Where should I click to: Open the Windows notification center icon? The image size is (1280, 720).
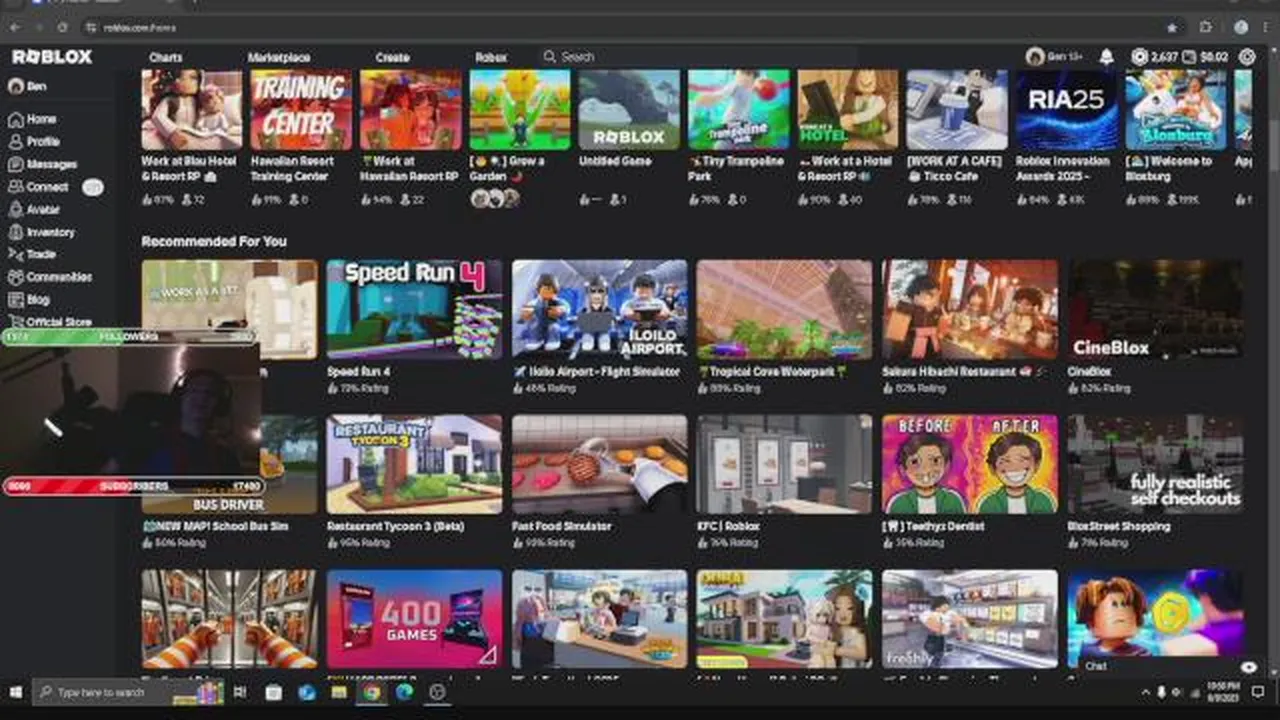pos(1258,692)
